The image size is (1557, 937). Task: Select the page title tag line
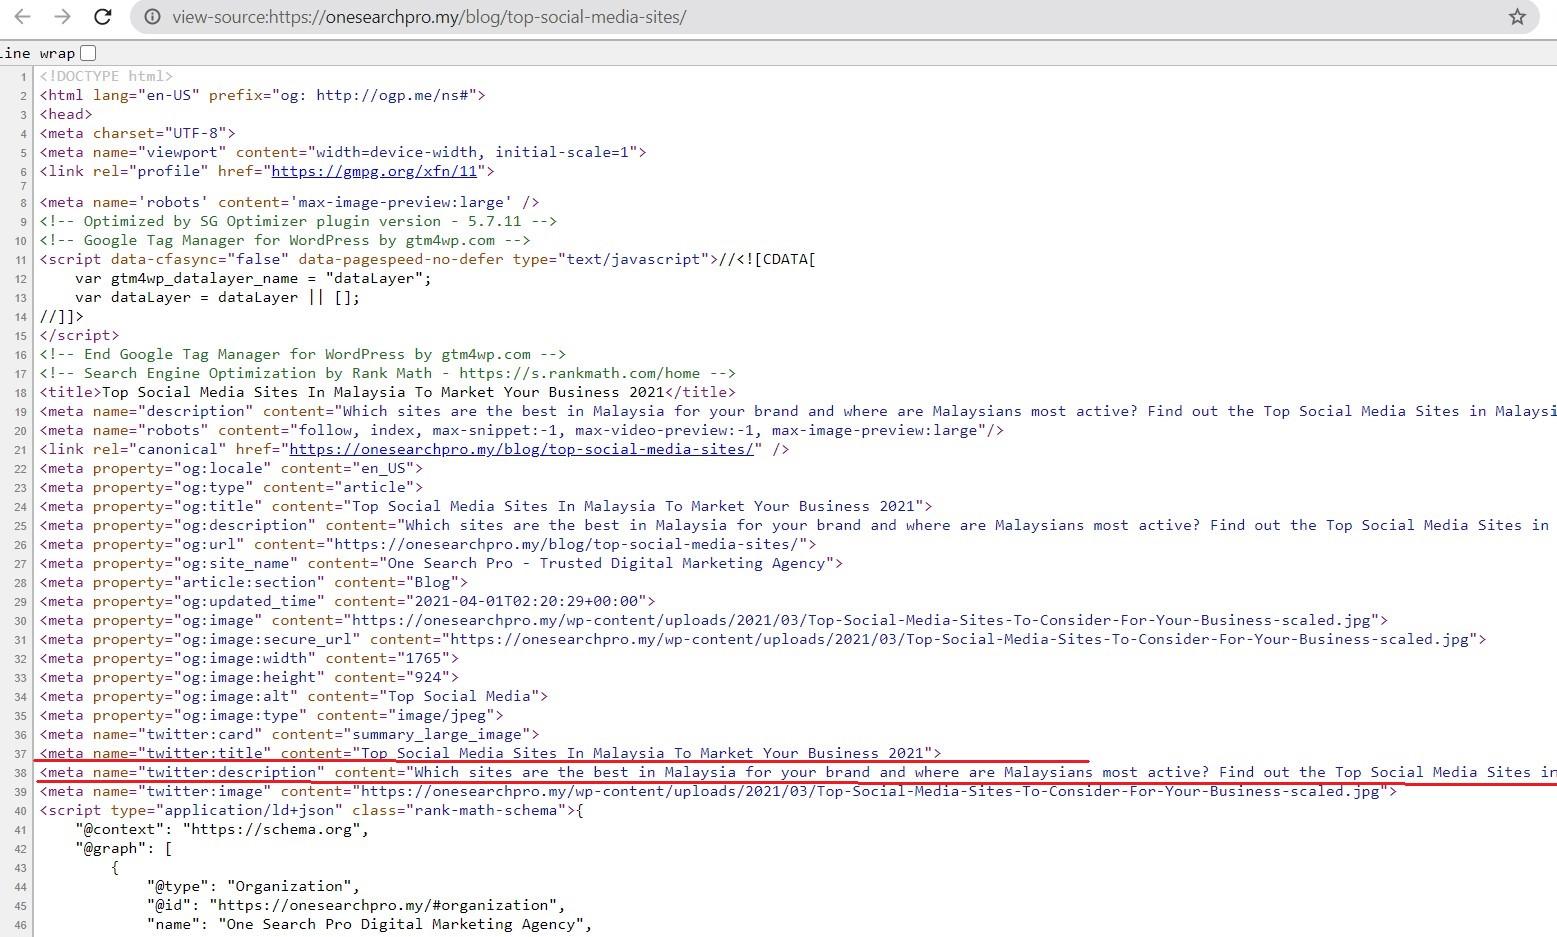click(x=388, y=392)
